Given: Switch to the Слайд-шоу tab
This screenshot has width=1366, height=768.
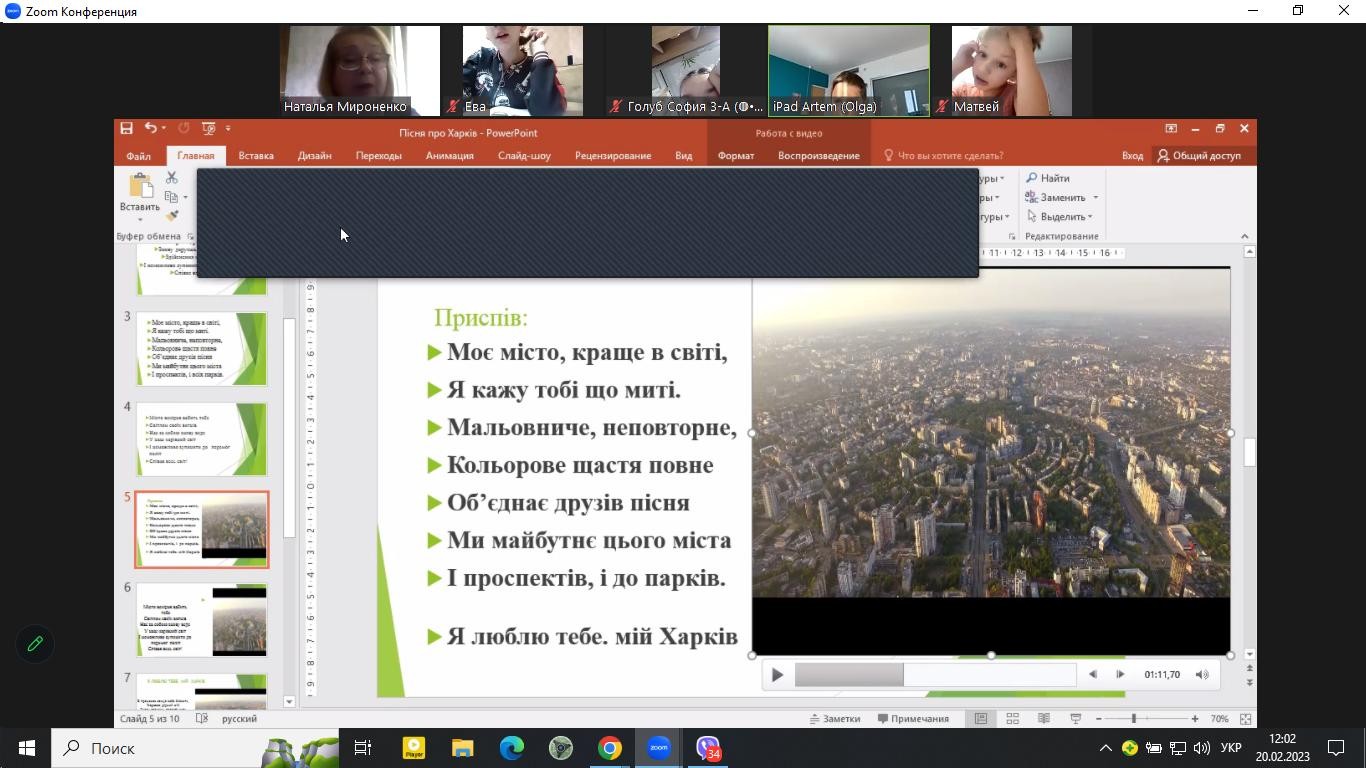Looking at the screenshot, I should tap(524, 156).
